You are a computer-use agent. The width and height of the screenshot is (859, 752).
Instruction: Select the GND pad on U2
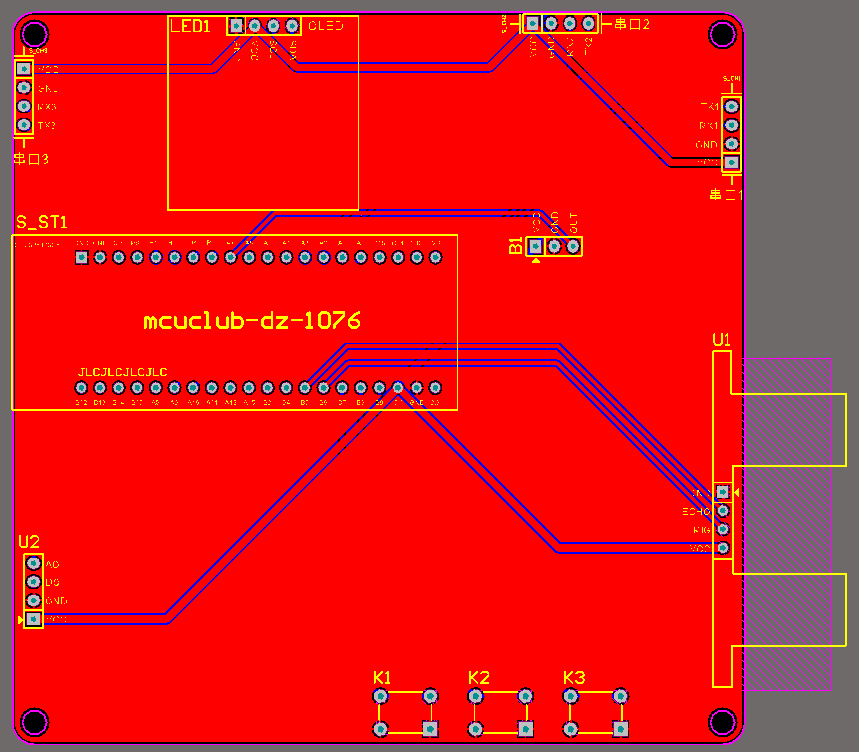coord(33,600)
